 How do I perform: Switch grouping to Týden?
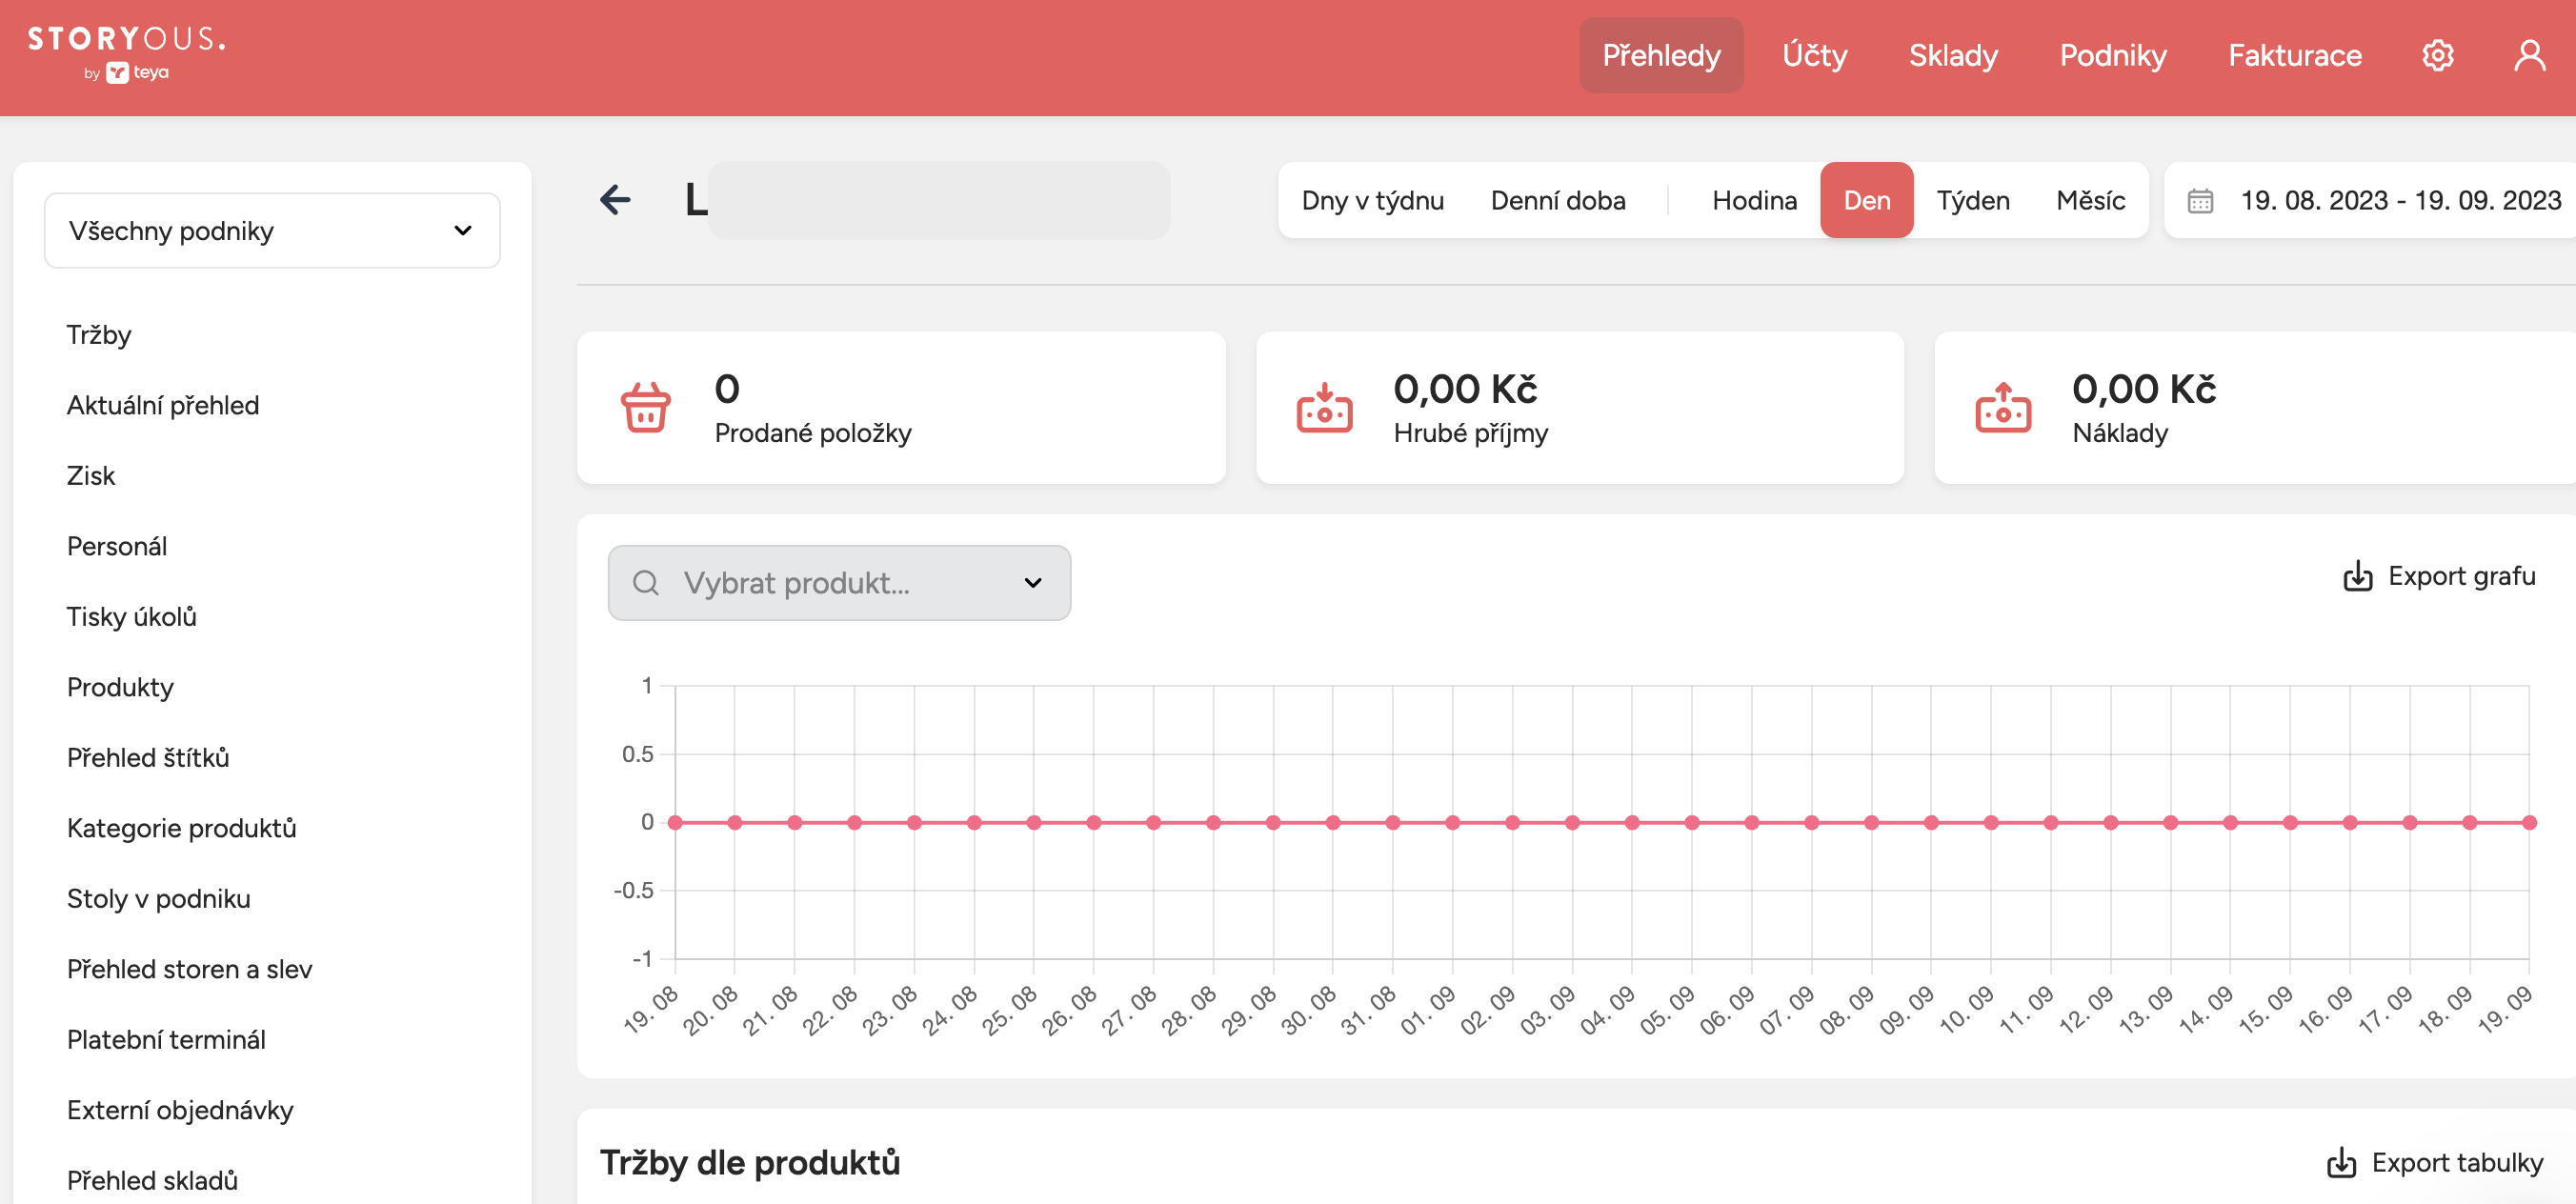[x=1972, y=200]
